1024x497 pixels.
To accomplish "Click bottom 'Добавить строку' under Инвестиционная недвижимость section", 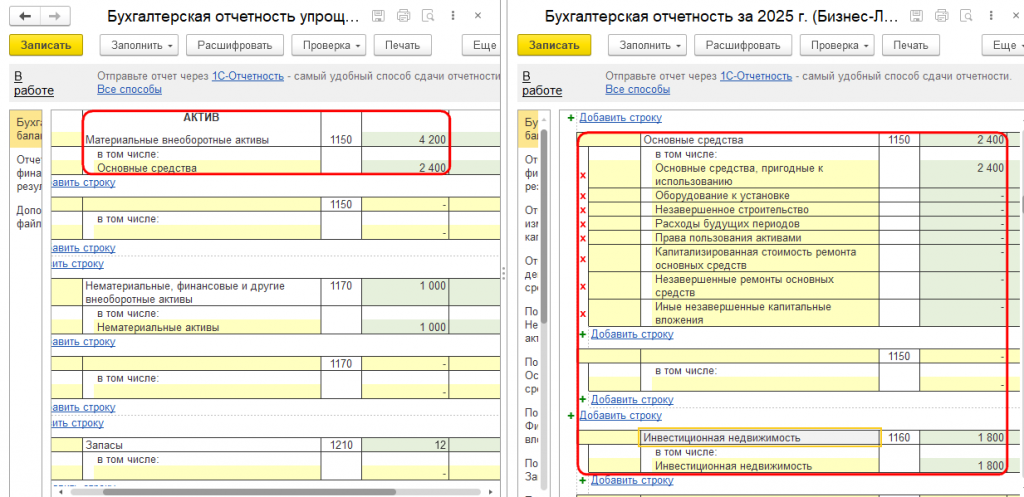I will 632,480.
